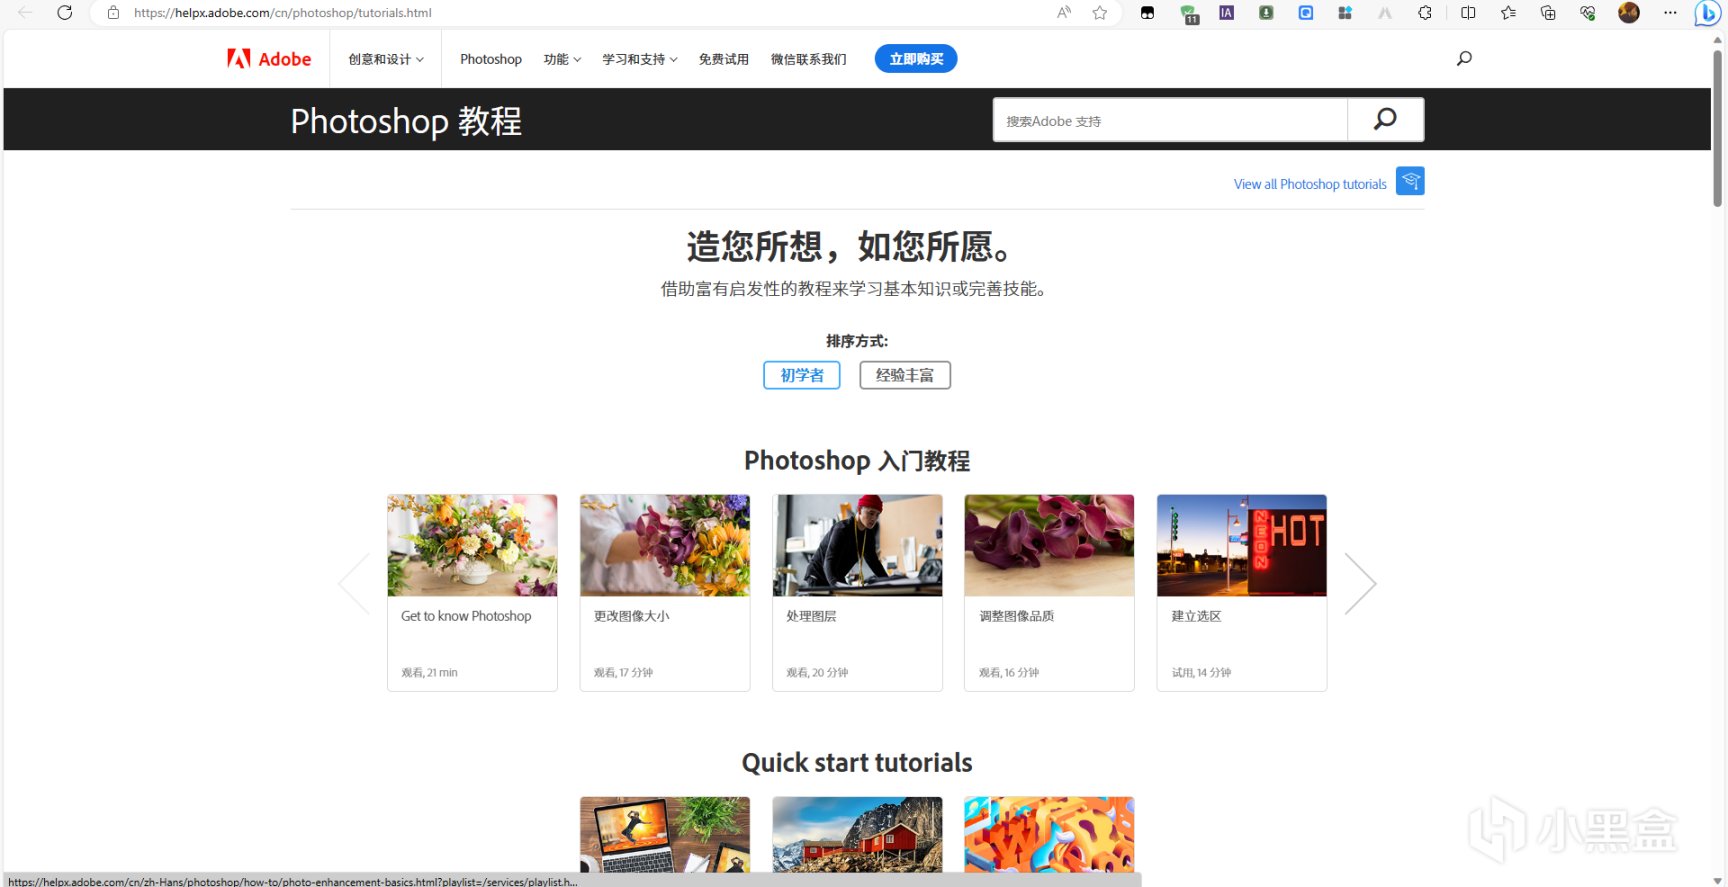The image size is (1728, 887).
Task: Open the View all Photoshop tutorials link
Action: (1310, 184)
